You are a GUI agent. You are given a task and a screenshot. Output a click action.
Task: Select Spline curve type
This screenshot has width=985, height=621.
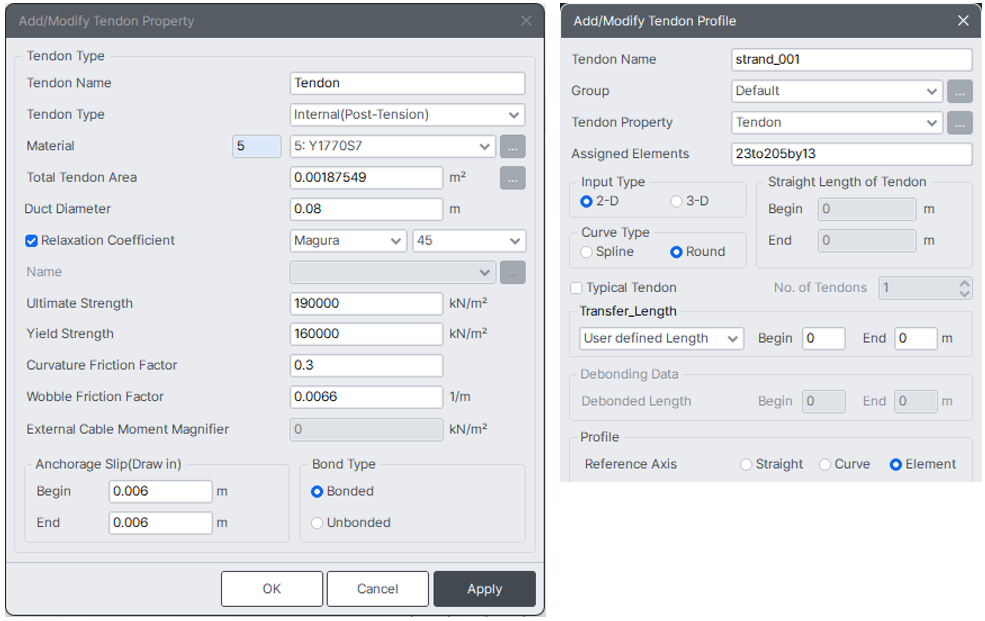pos(586,252)
